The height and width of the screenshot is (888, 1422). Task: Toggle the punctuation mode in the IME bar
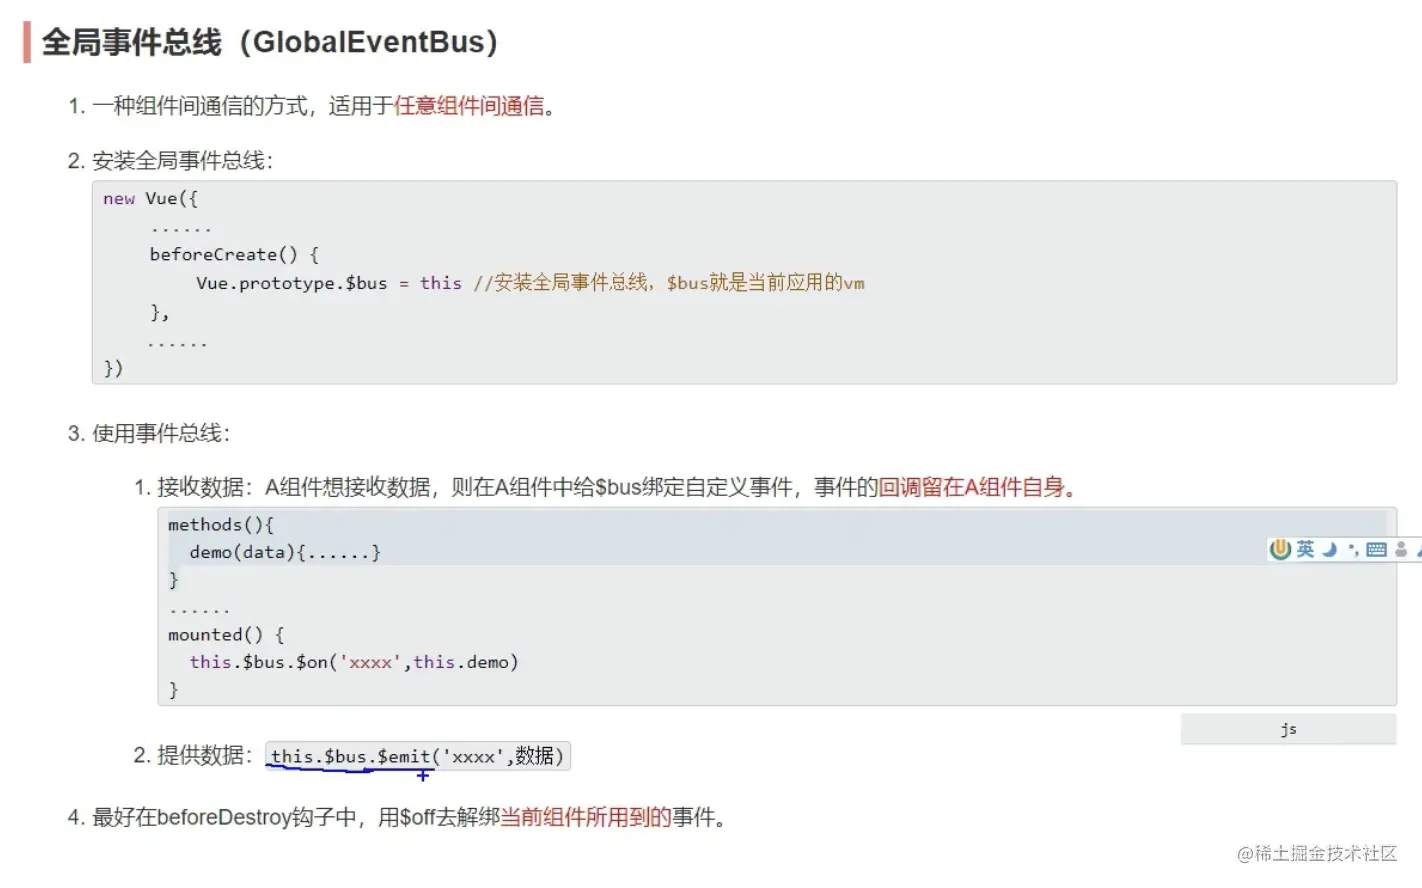click(x=1353, y=549)
